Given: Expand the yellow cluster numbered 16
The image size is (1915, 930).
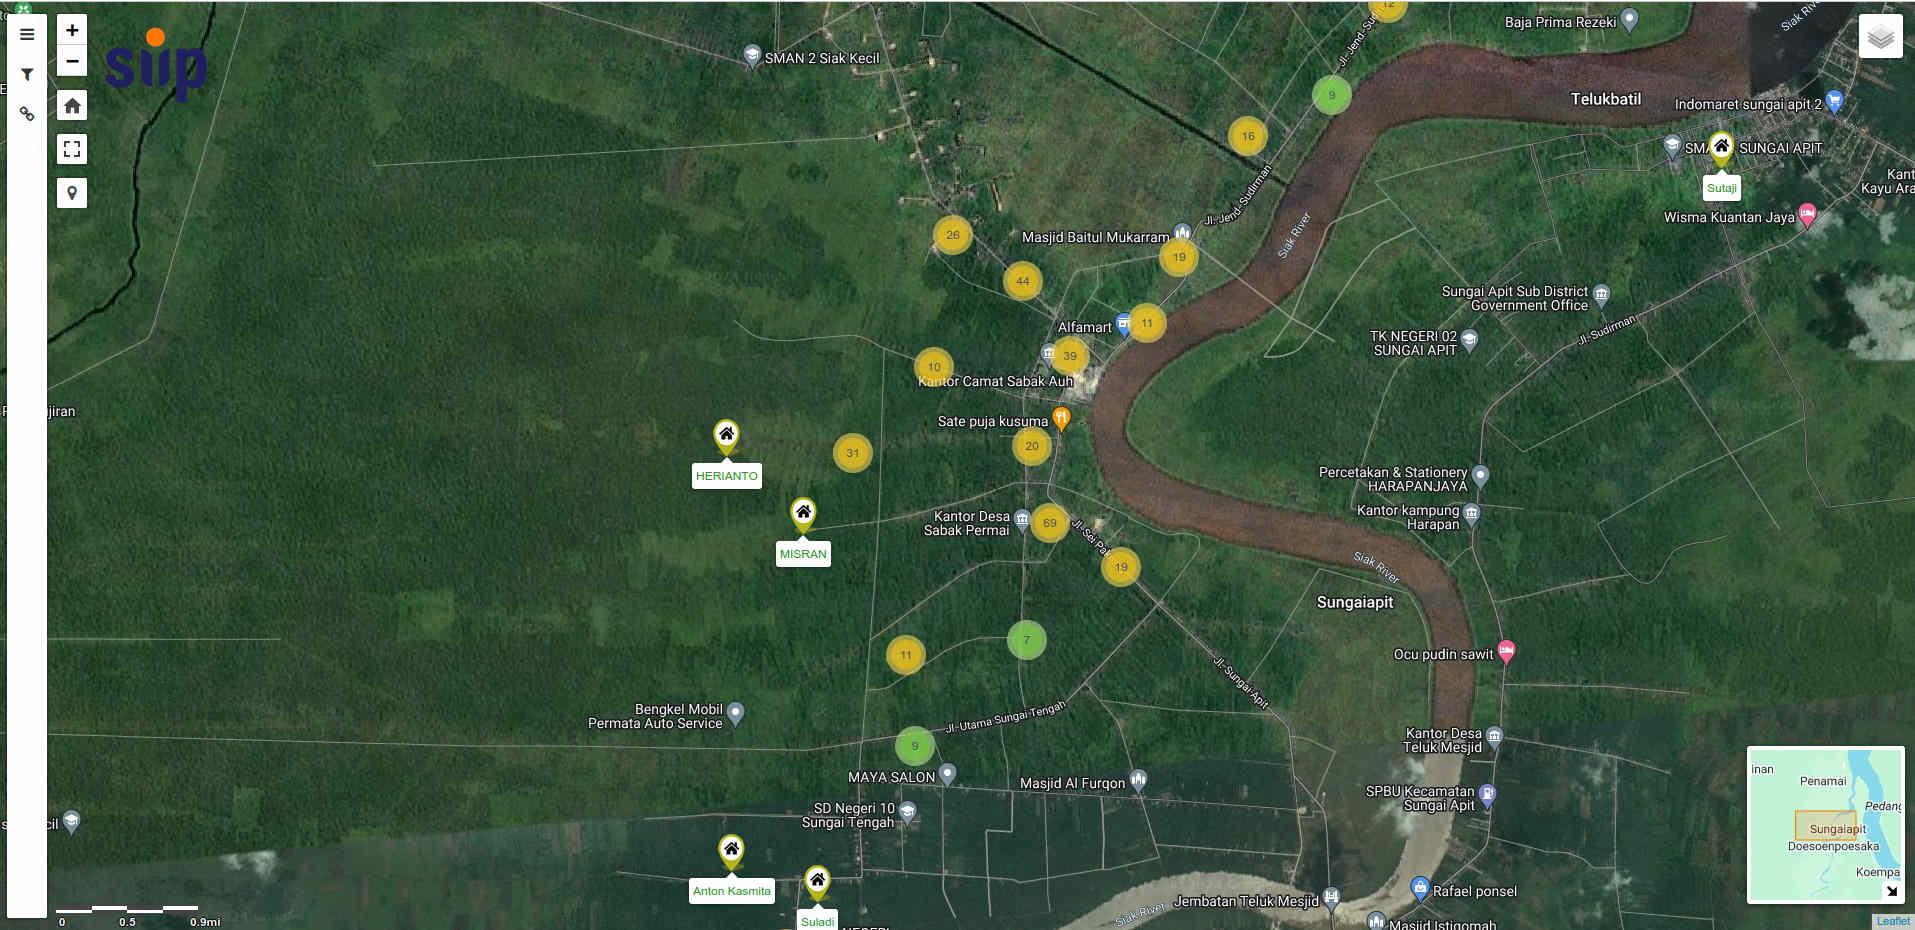Looking at the screenshot, I should [1247, 136].
